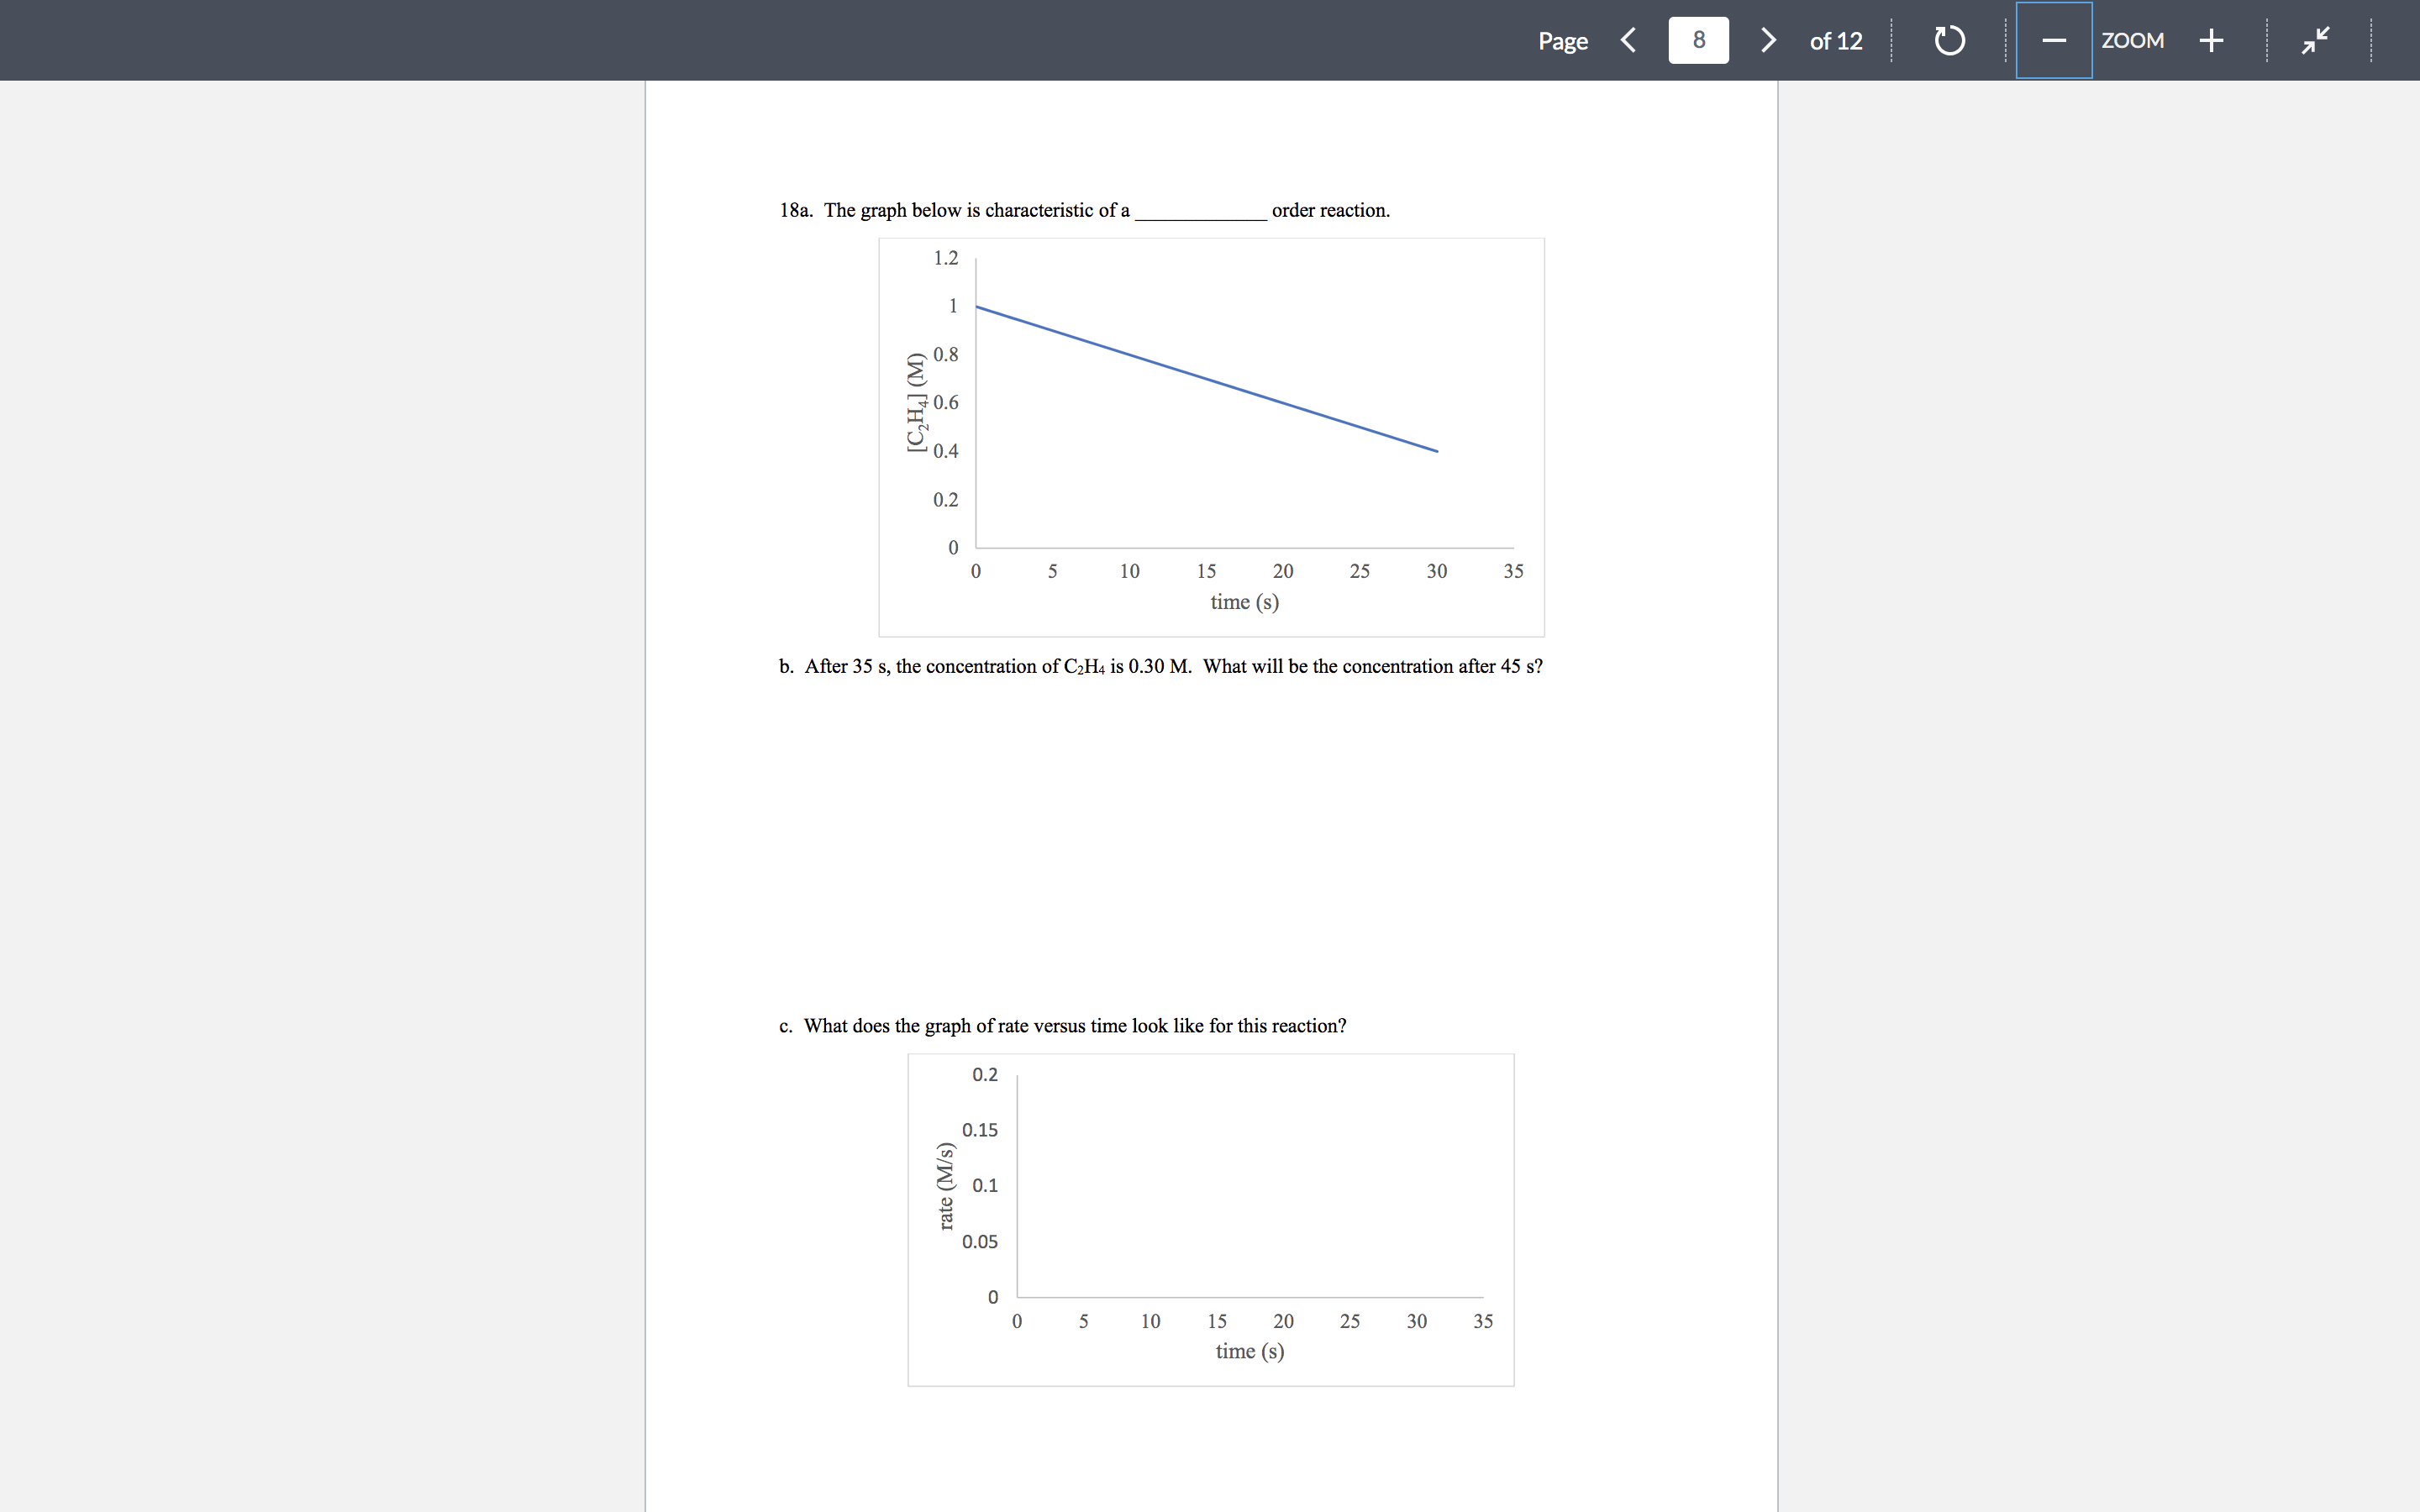This screenshot has width=2420, height=1512.
Task: Select the highlighted zoom out control
Action: click(x=2053, y=40)
